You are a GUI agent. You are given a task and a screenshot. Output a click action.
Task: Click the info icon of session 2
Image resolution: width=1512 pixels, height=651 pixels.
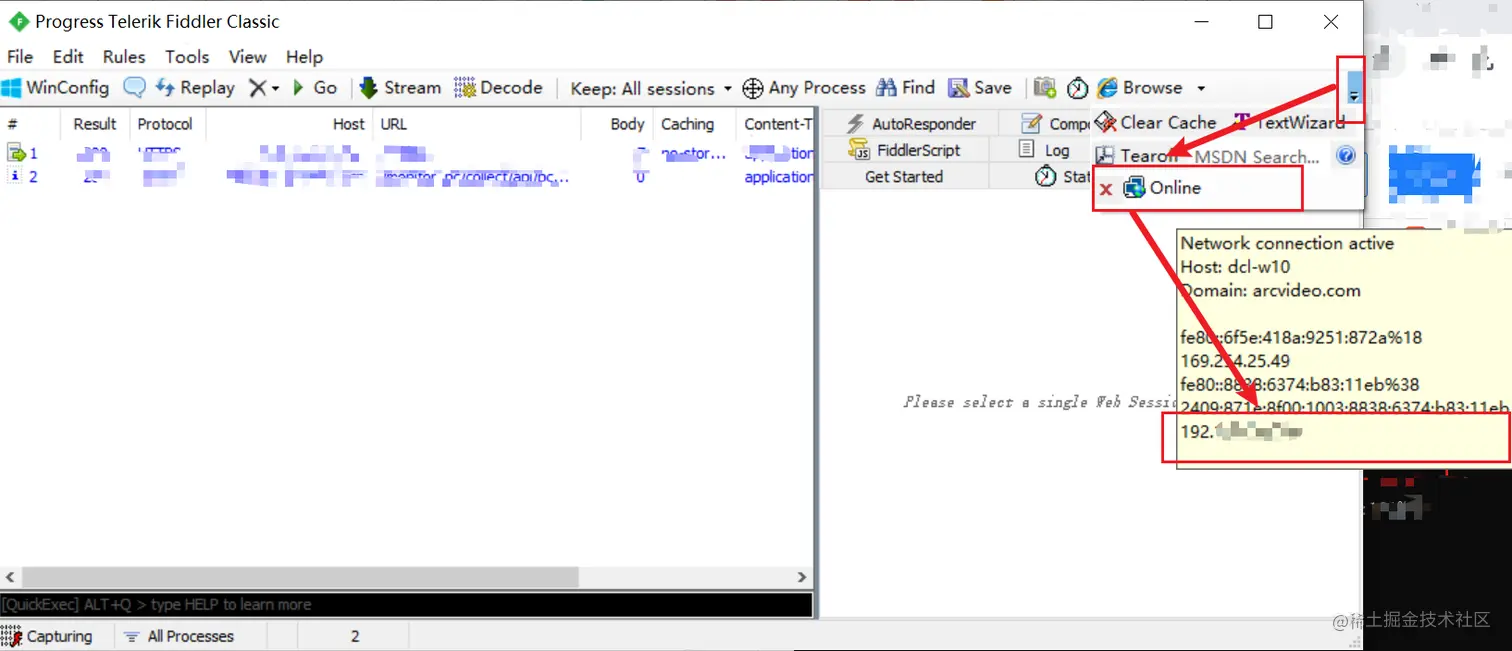pyautogui.click(x=14, y=176)
